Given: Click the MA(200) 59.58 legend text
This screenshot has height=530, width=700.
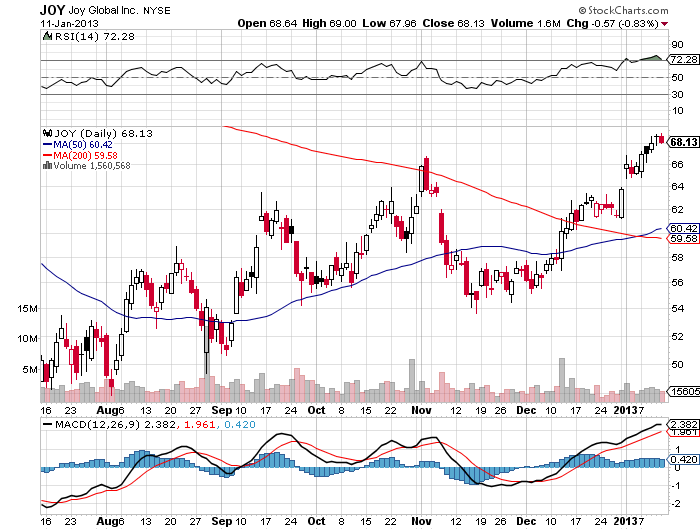Looking at the screenshot, I should 85,155.
